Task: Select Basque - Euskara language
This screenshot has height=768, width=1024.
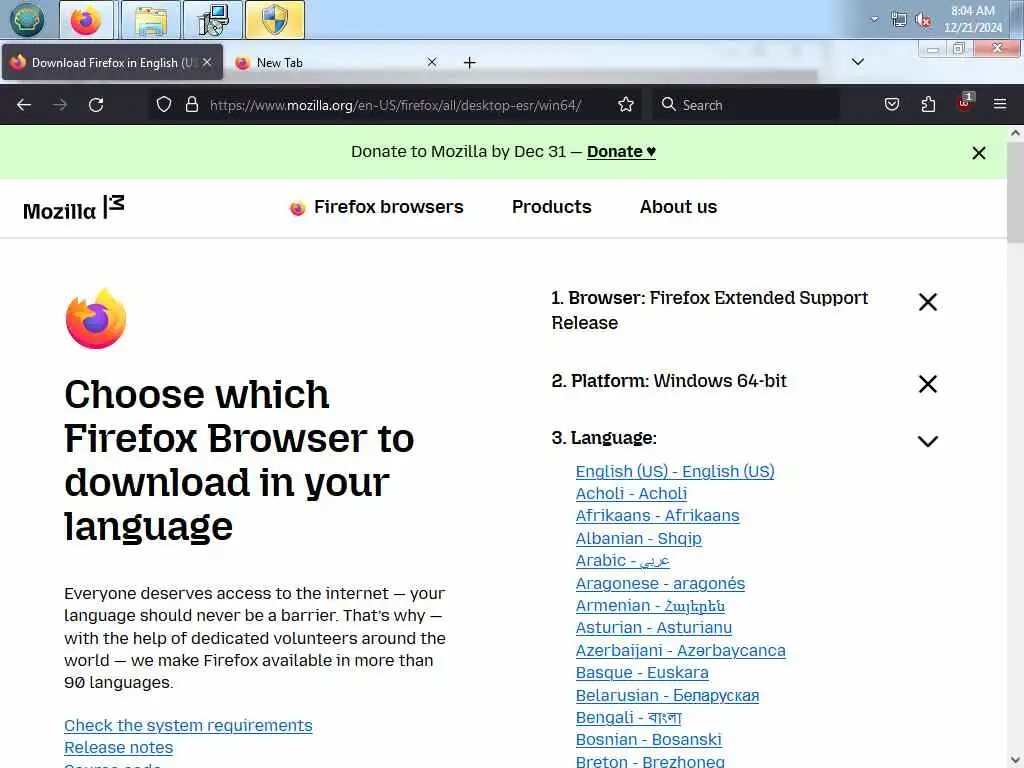Action: (641, 673)
